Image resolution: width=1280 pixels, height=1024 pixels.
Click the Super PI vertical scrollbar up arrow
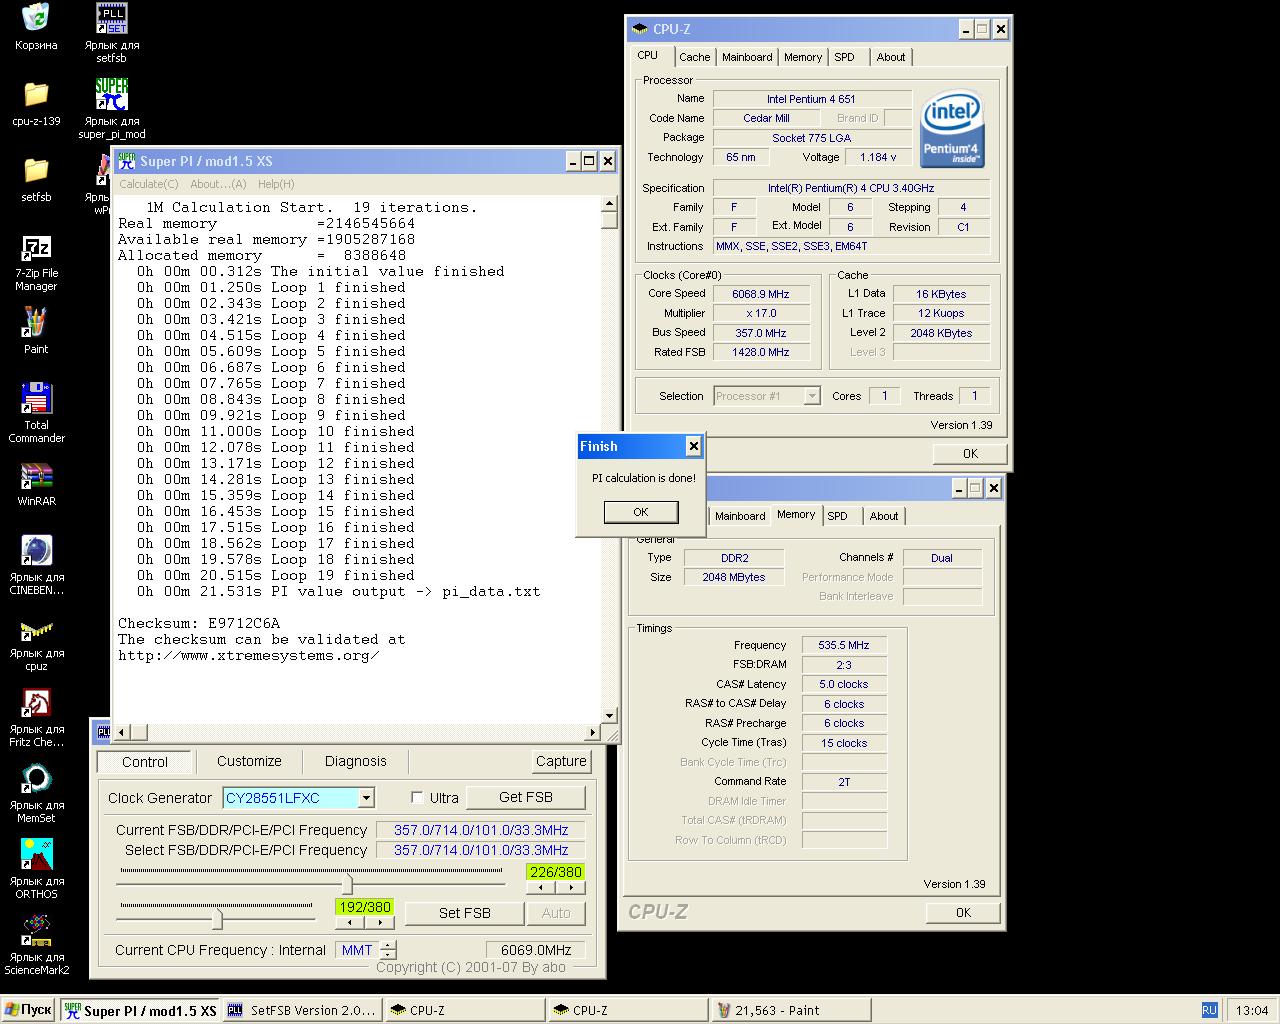pyautogui.click(x=609, y=204)
